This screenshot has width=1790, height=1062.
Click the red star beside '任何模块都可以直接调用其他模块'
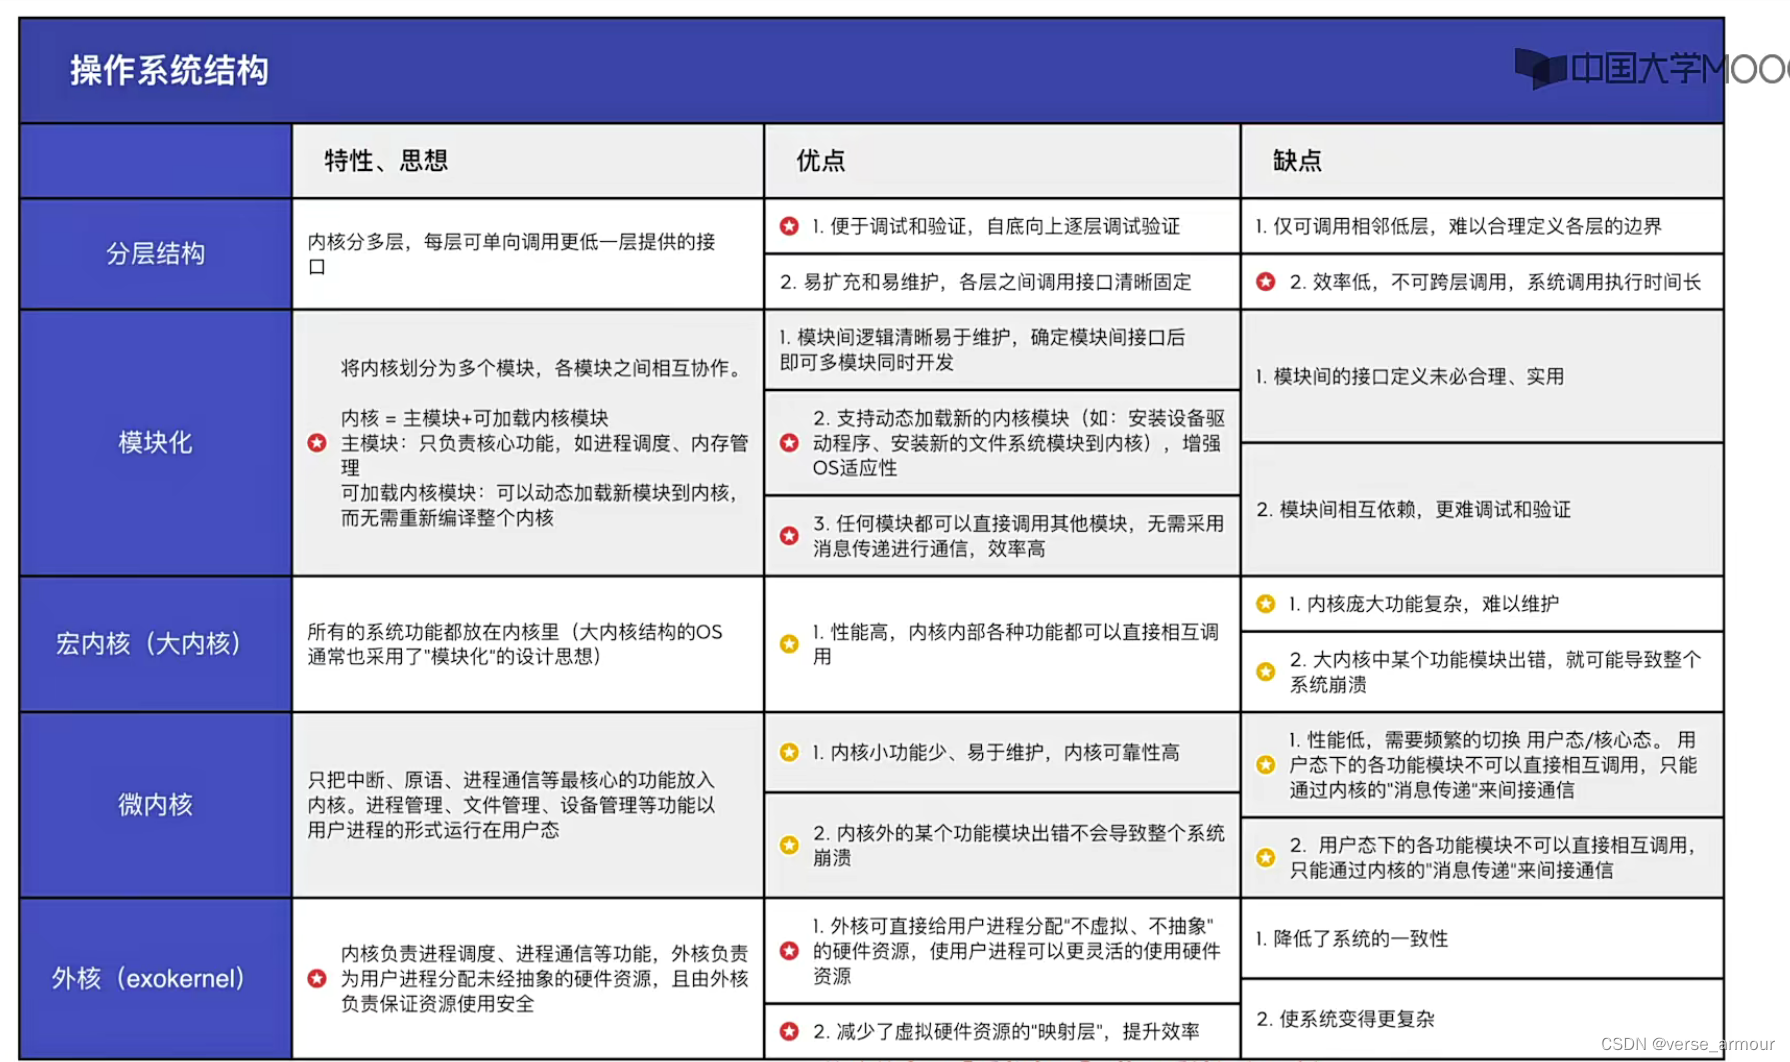tap(789, 536)
